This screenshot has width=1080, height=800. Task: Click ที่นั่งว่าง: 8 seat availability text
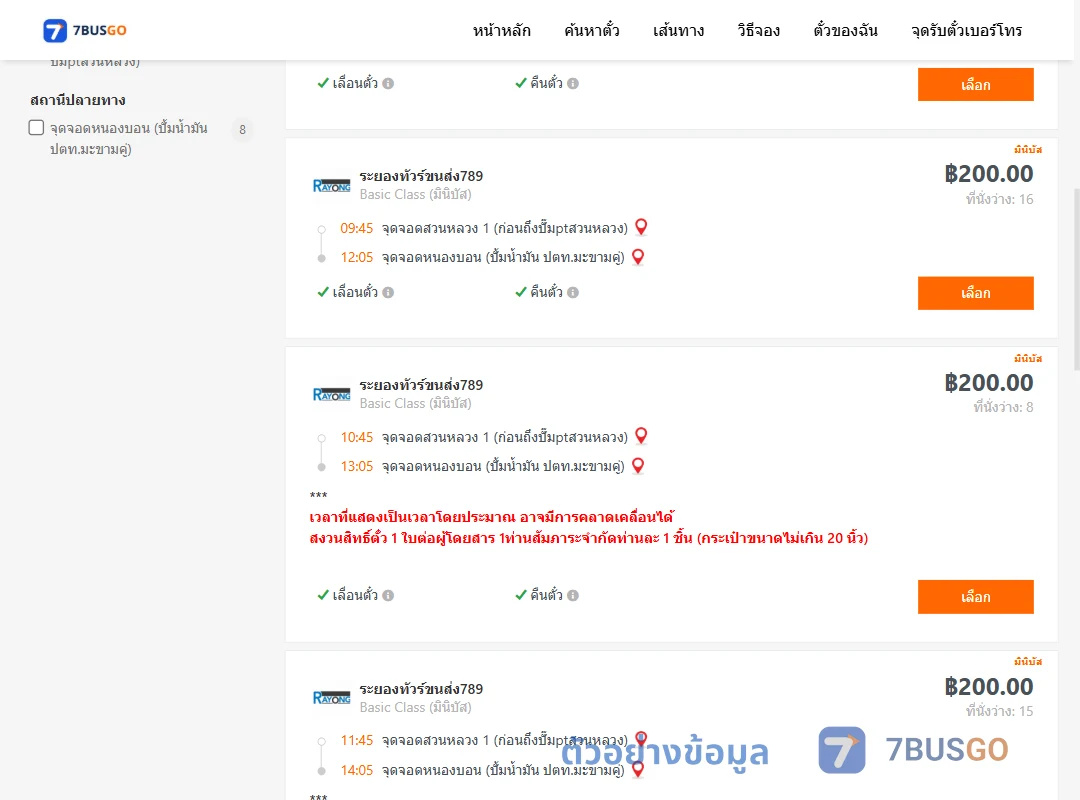pos(1004,407)
